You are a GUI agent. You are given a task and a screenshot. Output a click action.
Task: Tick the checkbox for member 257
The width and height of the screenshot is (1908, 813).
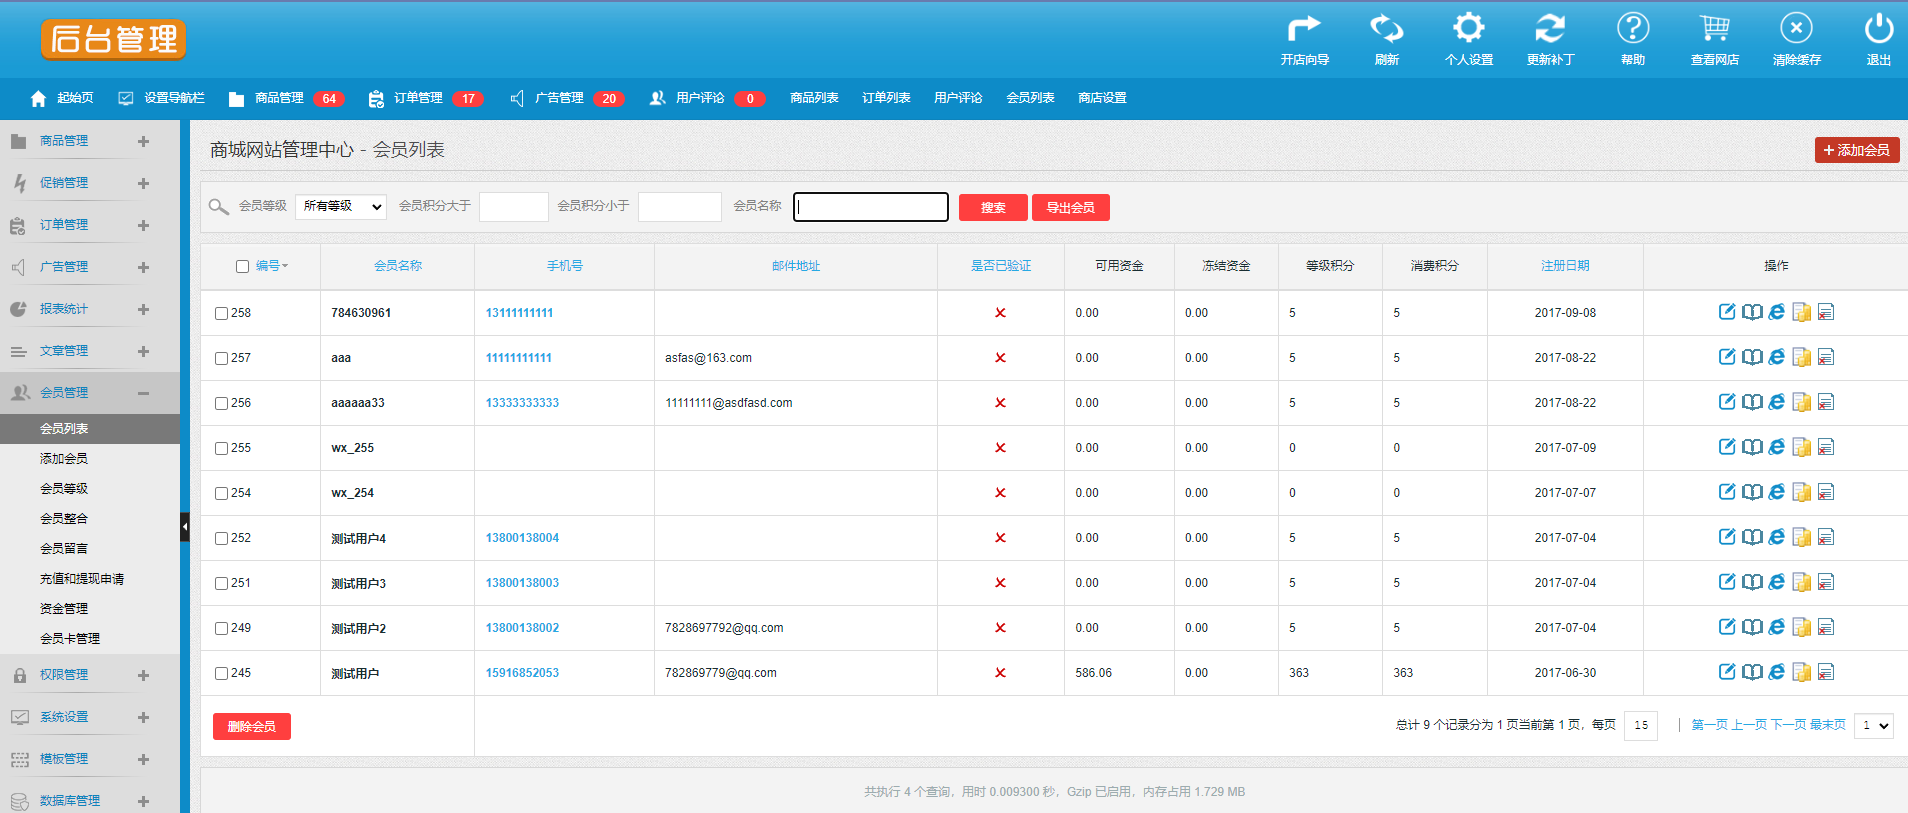point(221,358)
